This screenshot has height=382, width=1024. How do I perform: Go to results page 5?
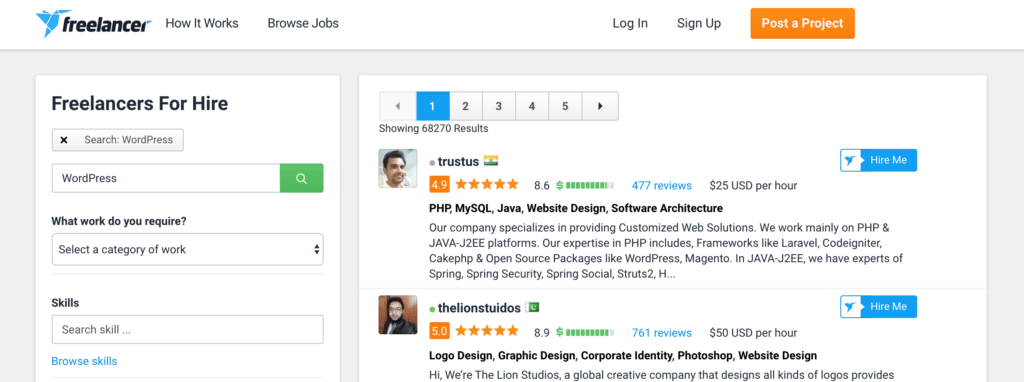[565, 106]
